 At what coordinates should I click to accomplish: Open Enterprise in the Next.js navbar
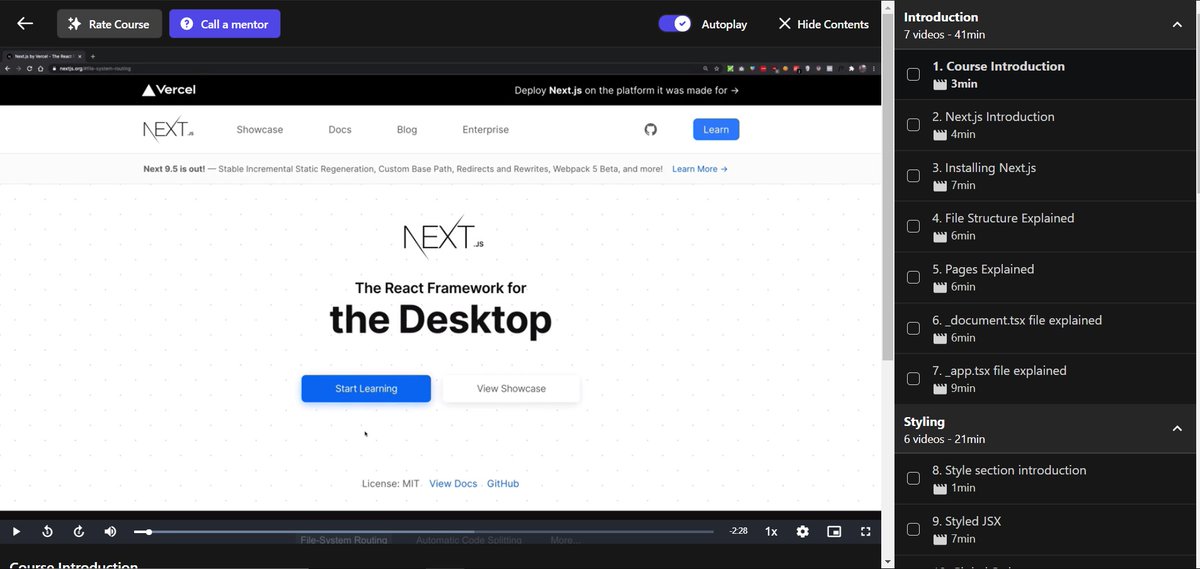coord(486,130)
